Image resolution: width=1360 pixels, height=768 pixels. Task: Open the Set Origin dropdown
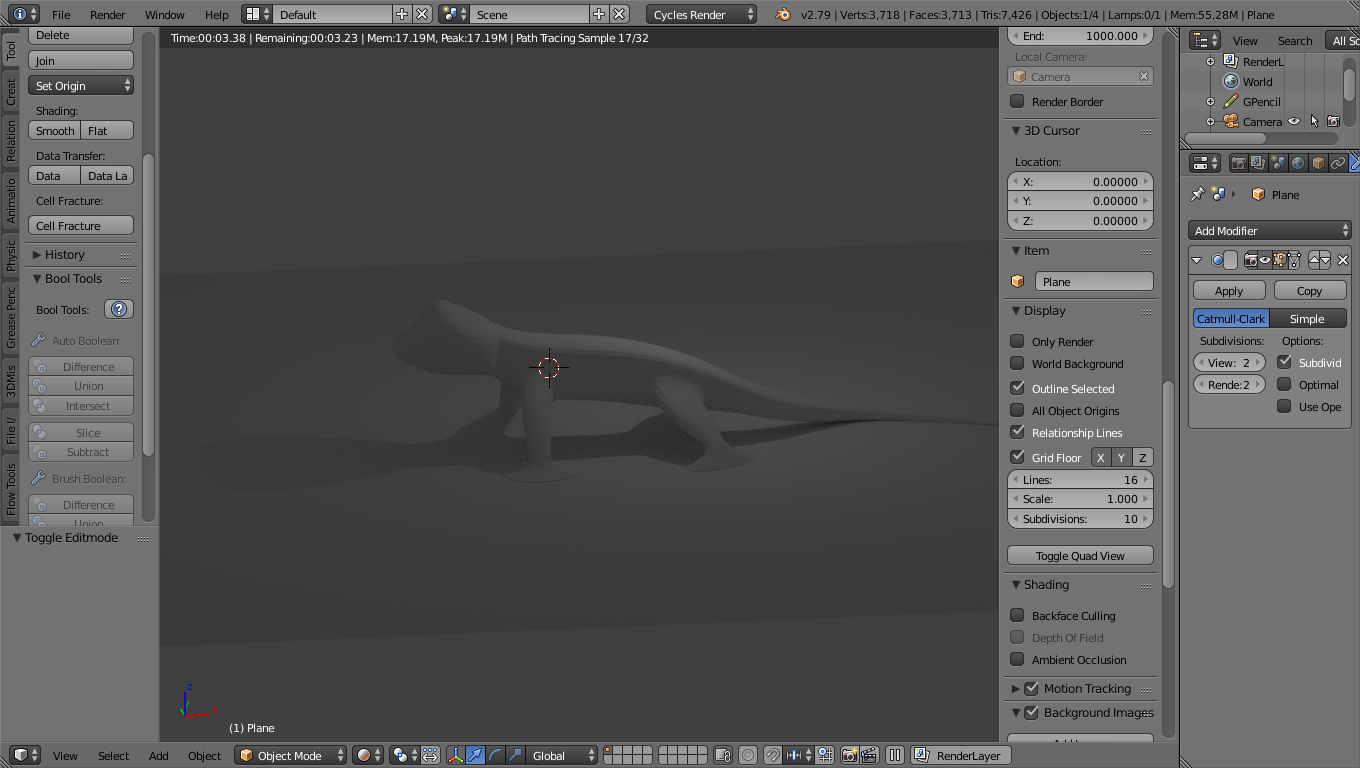tap(81, 85)
